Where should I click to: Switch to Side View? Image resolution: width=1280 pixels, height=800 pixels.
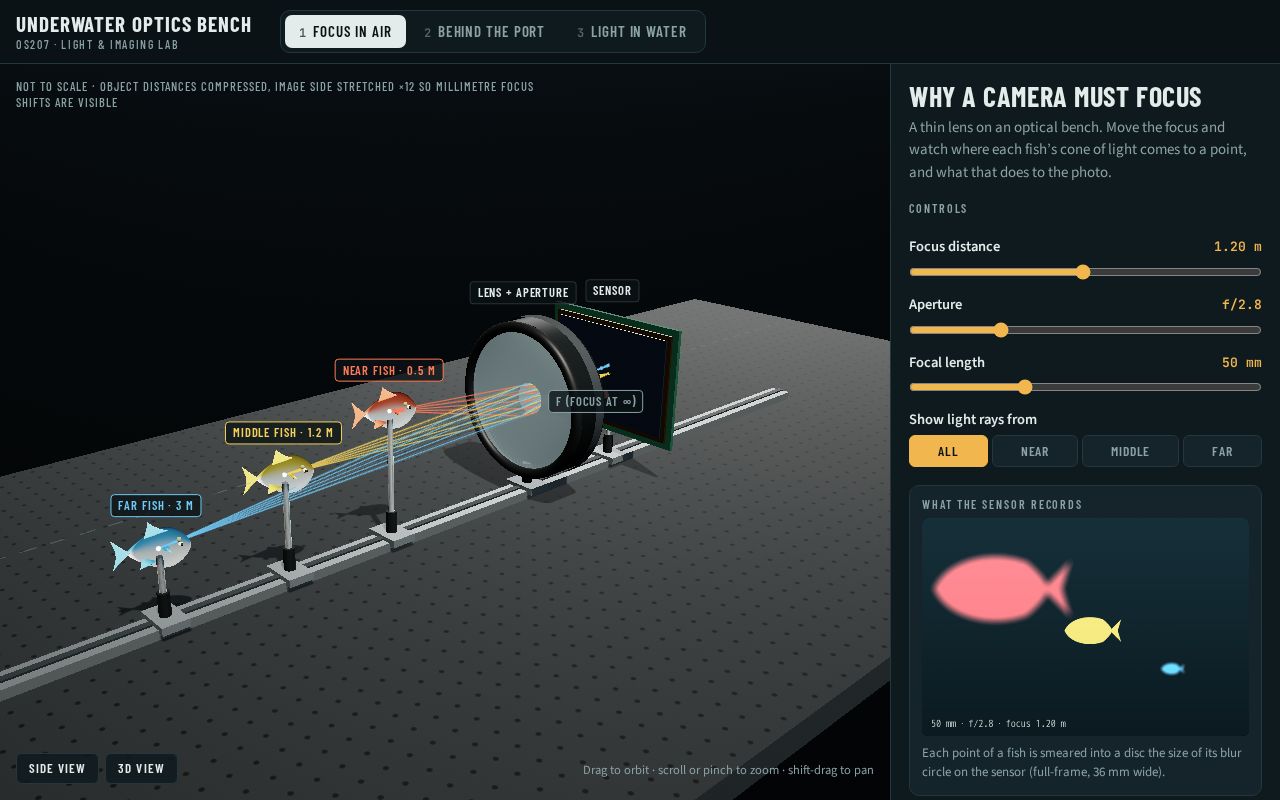pos(57,768)
